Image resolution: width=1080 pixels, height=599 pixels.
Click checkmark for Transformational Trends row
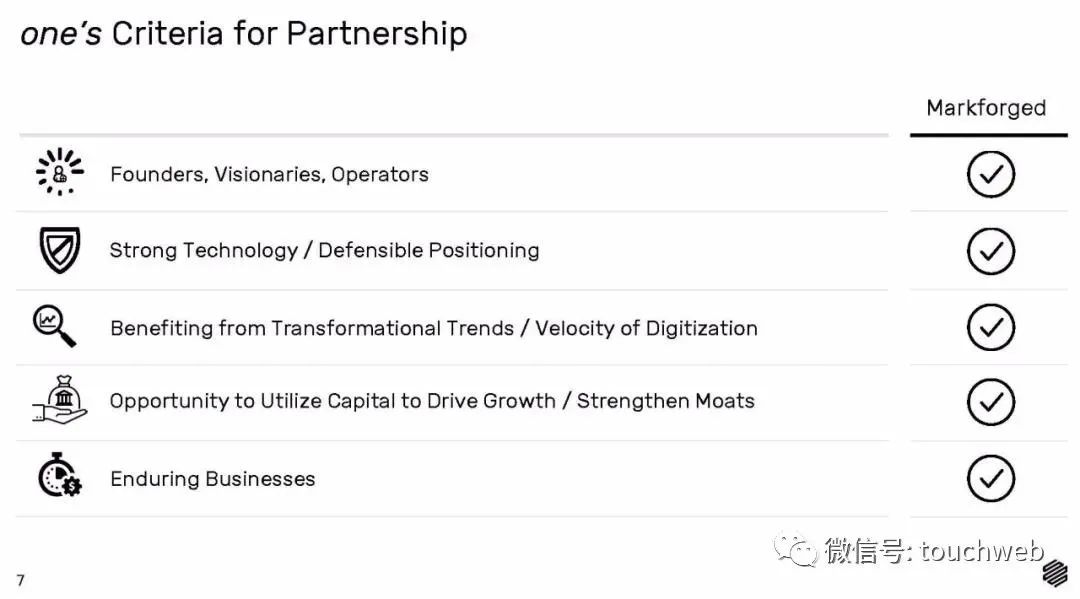(990, 327)
